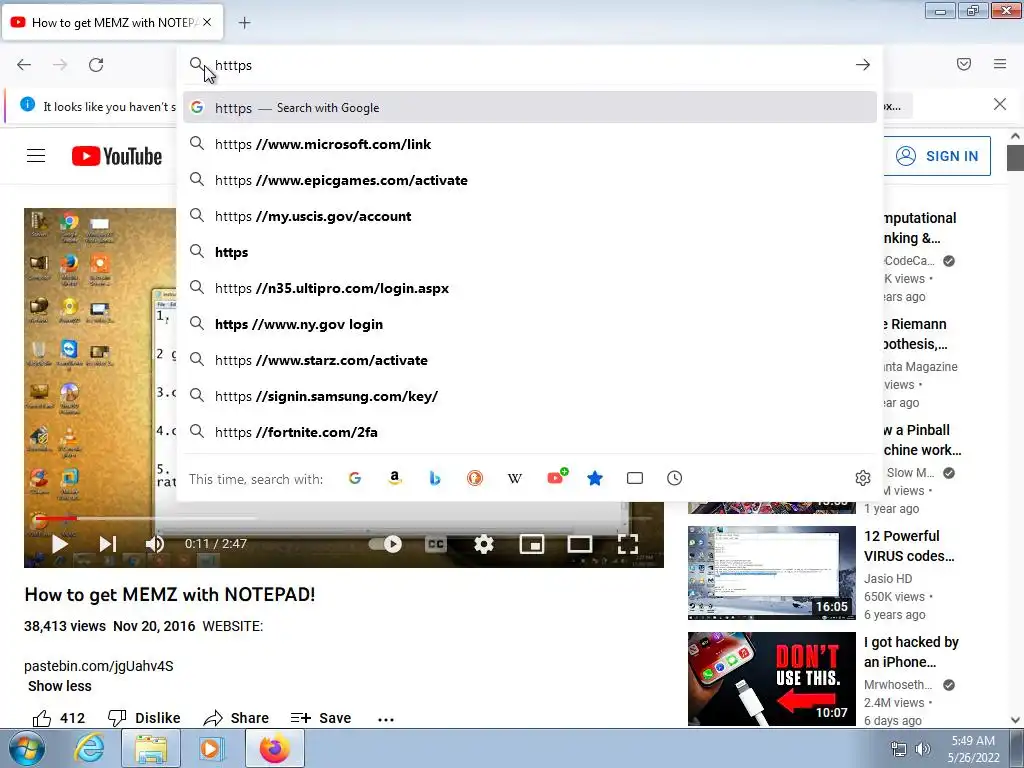Image resolution: width=1024 pixels, height=768 pixels.
Task: Search open tabs with the tab icon
Action: tap(635, 478)
